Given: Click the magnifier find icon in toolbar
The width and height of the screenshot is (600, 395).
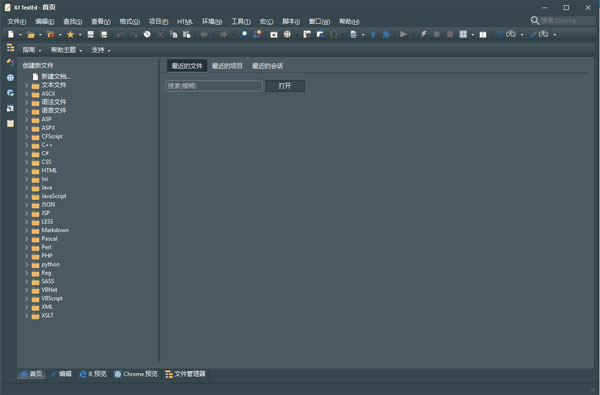Looking at the screenshot, I should tap(244, 34).
